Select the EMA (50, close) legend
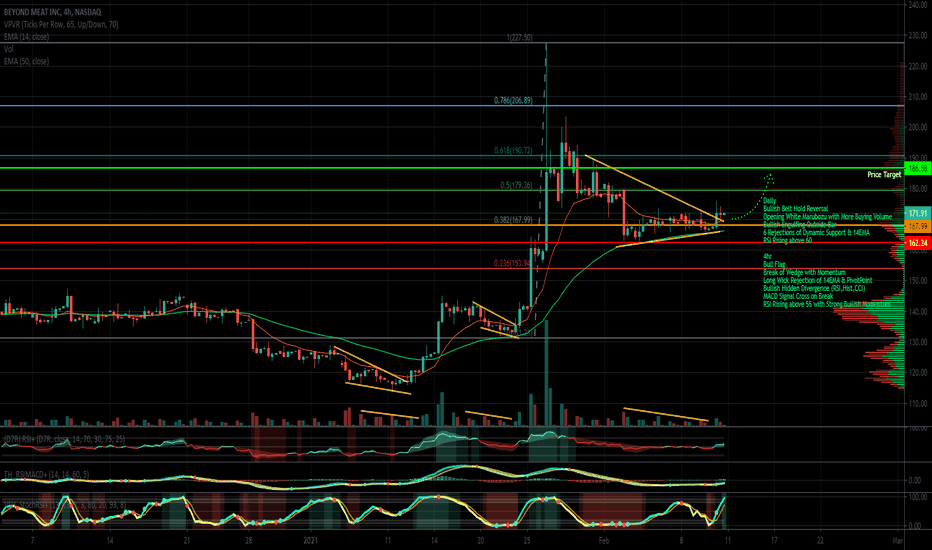Screen dimensions: 932x550 (27, 61)
